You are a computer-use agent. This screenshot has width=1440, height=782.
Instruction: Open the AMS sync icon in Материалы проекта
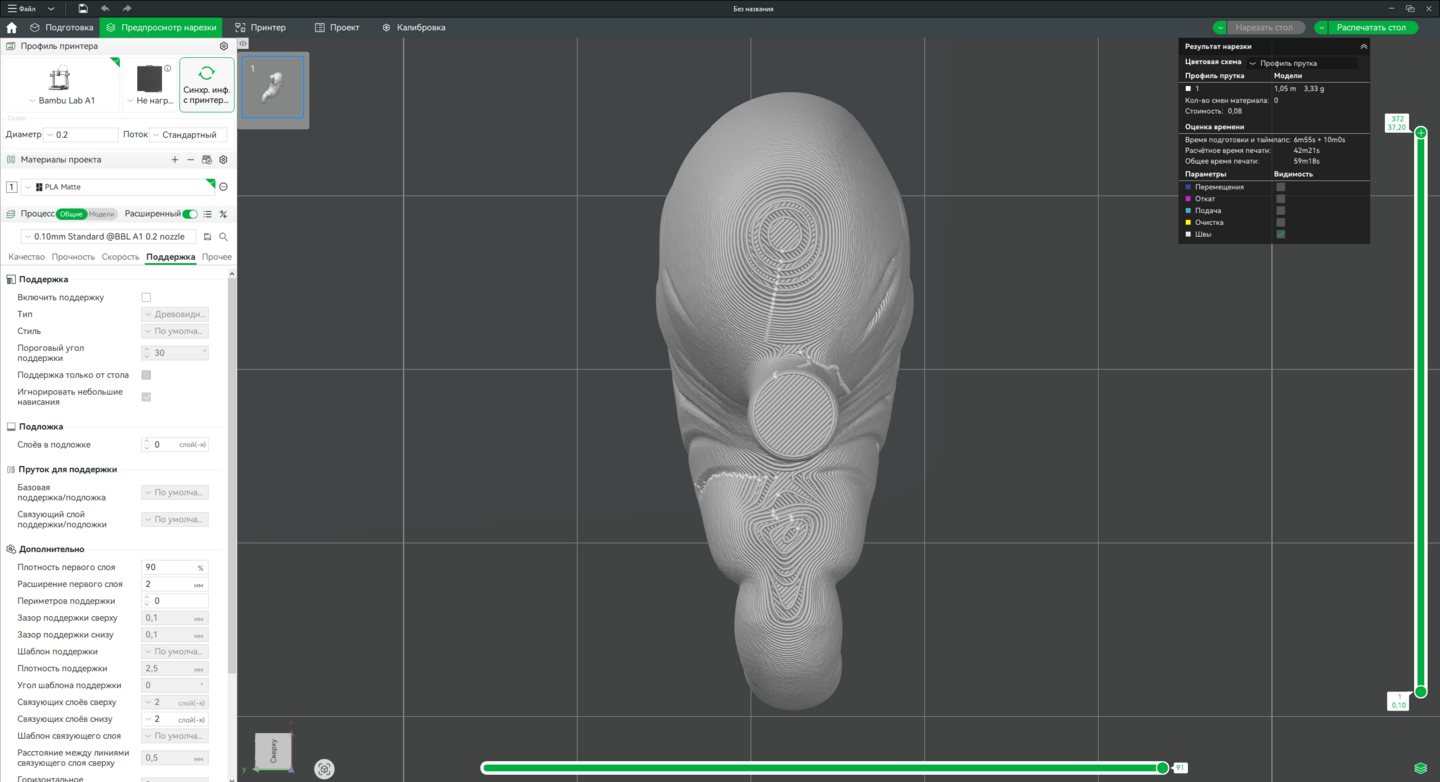[207, 160]
